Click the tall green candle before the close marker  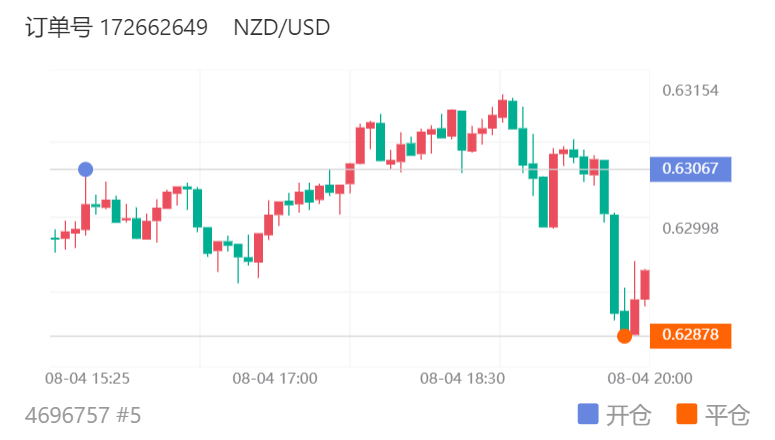615,264
